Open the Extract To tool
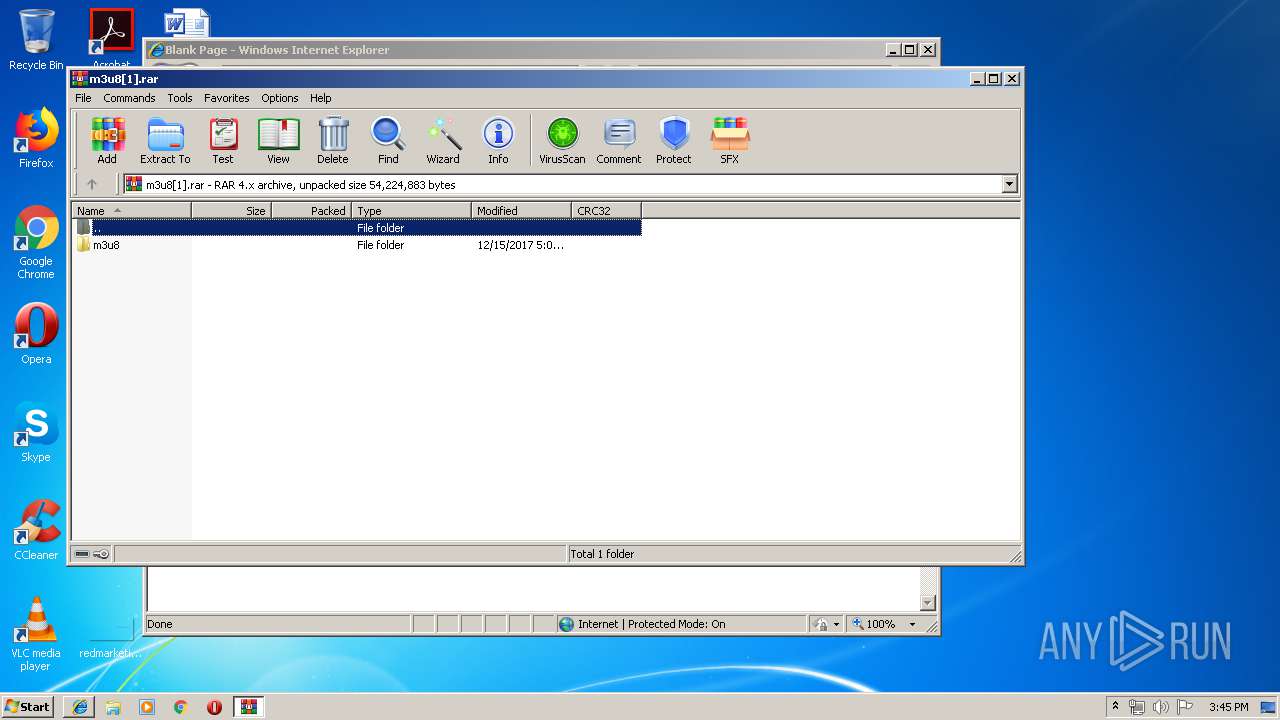Screen dimensions: 1280x720 (165, 140)
